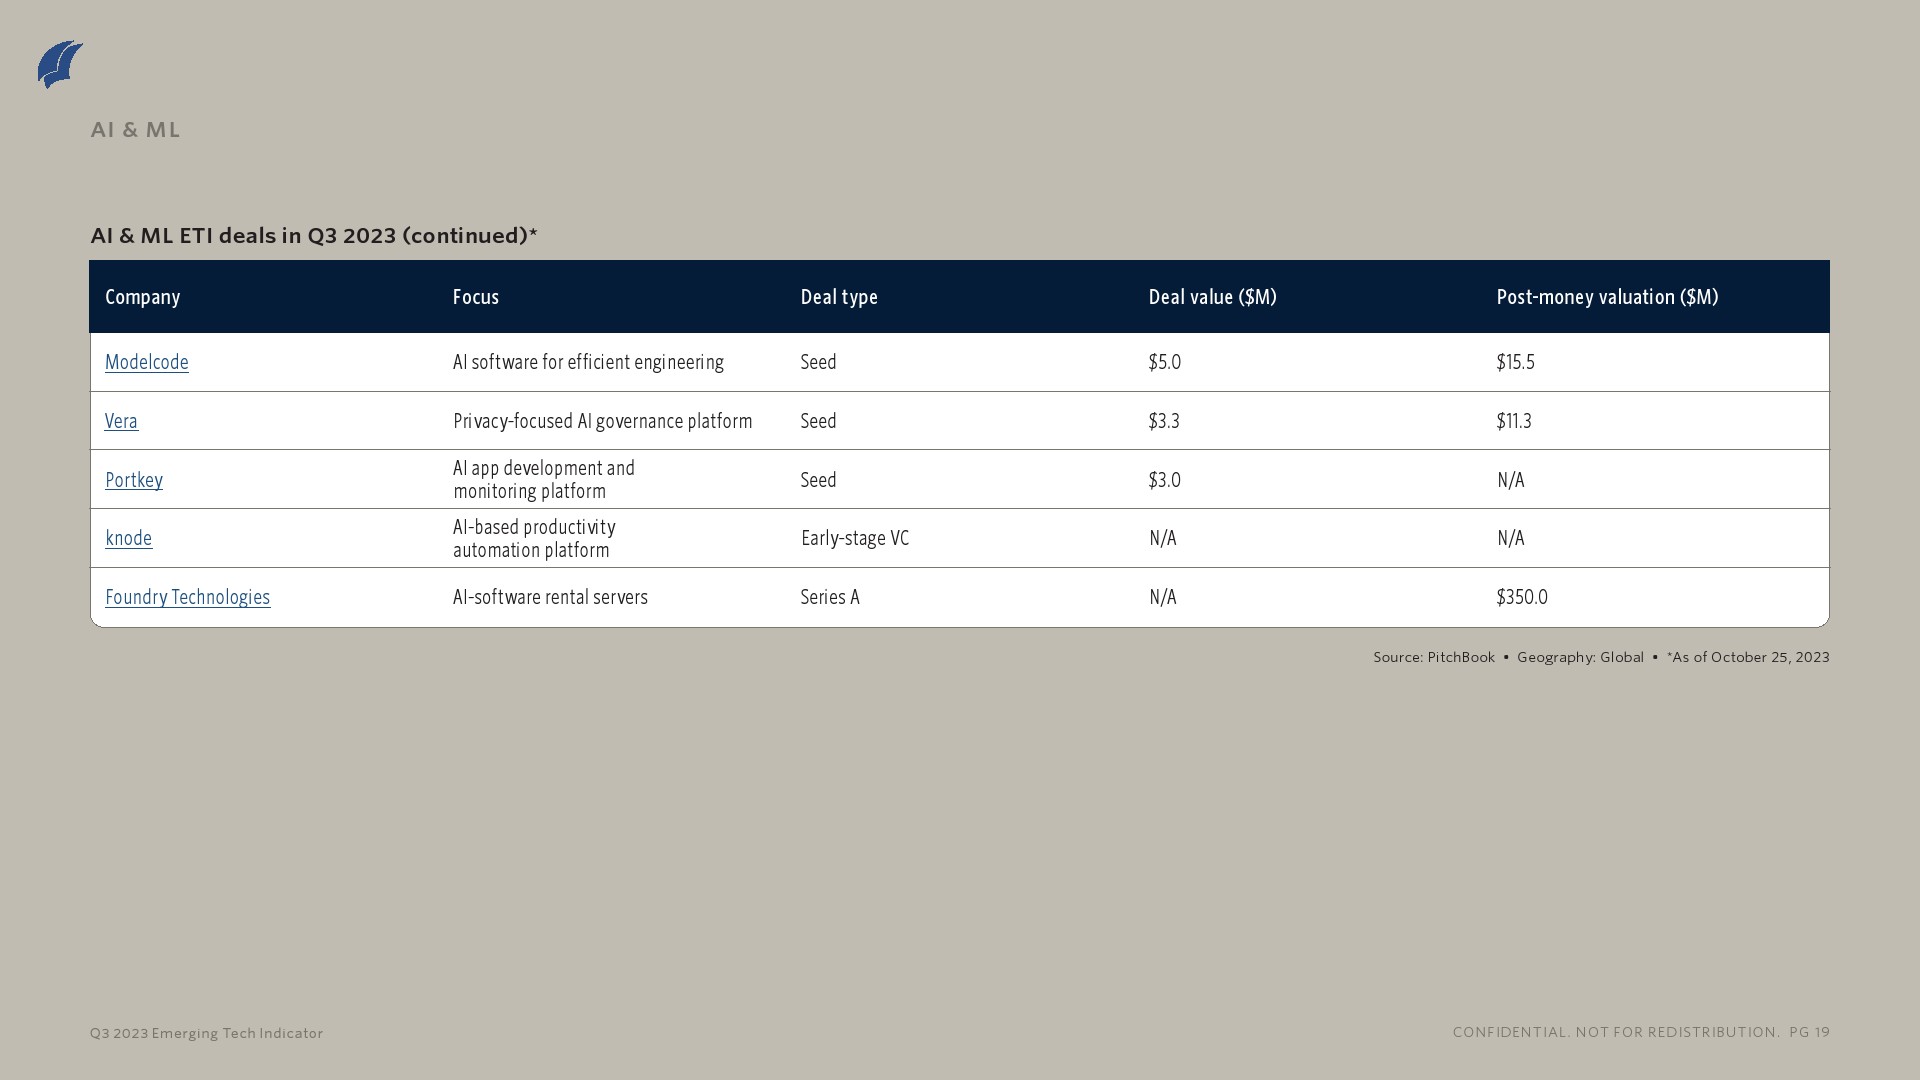
Task: Select the Early-stage VC deal type cell
Action: (855, 538)
